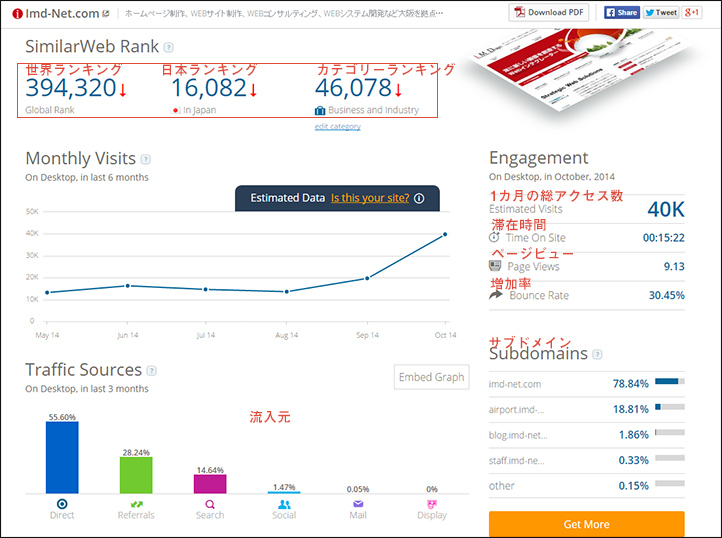Select the imd-net.com subdomain row

coord(587,384)
